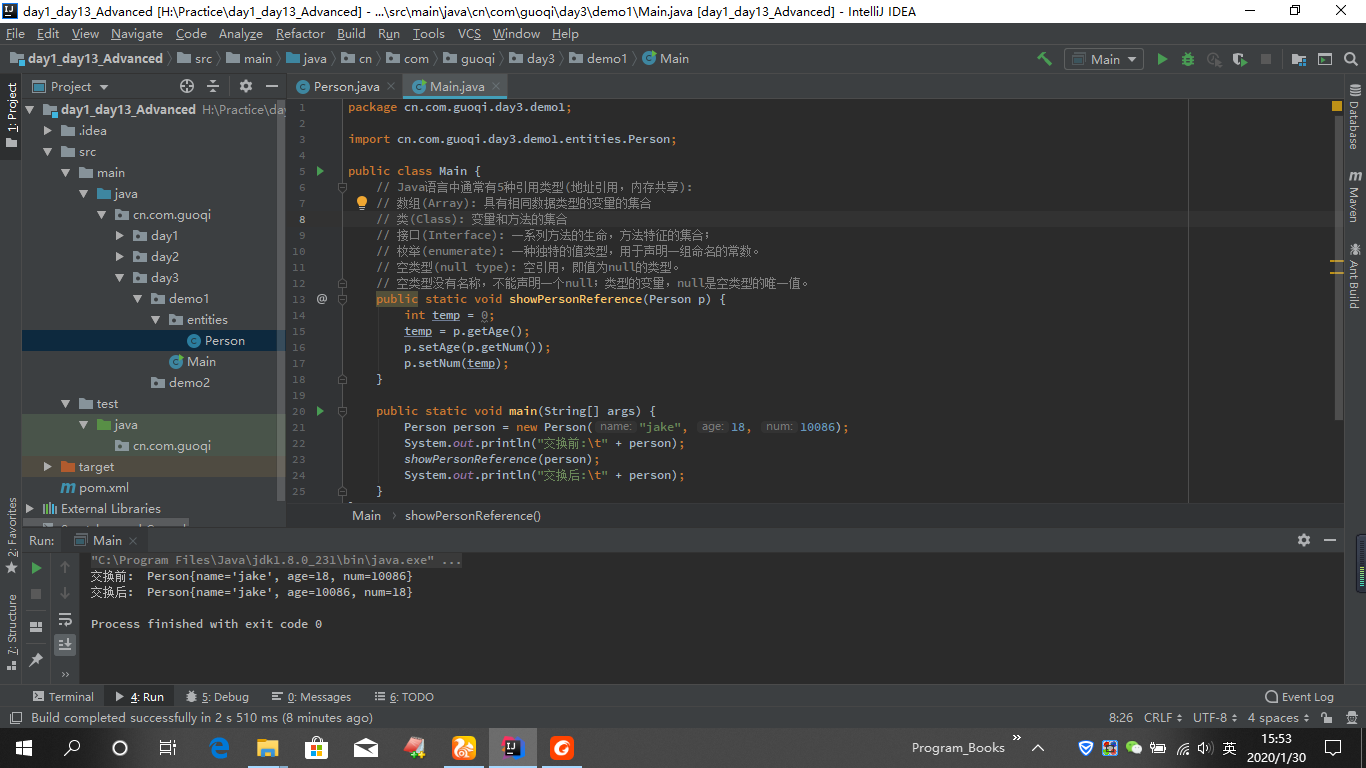Toggle the Maven tool window
The height and width of the screenshot is (768, 1366).
point(1355,196)
